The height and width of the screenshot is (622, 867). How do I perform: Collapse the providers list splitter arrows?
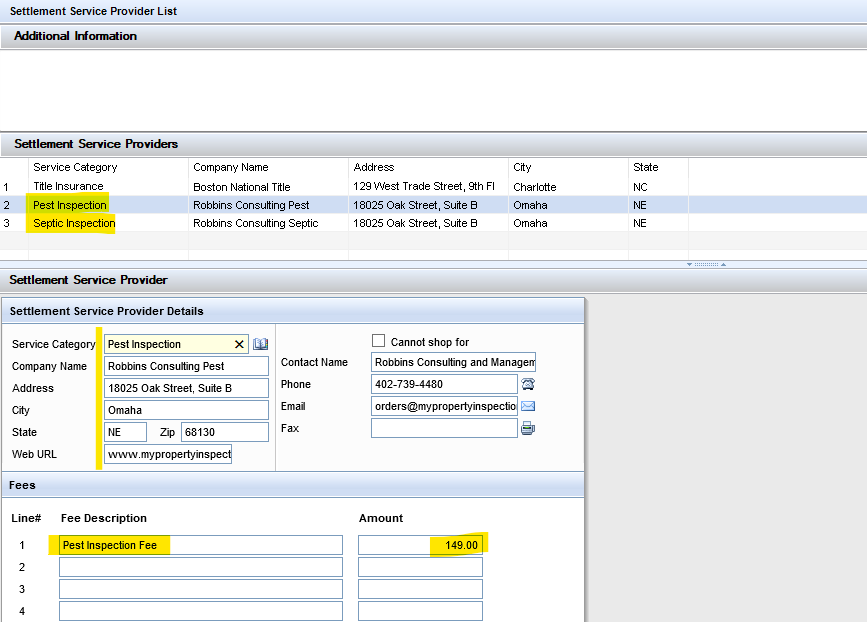[x=706, y=264]
